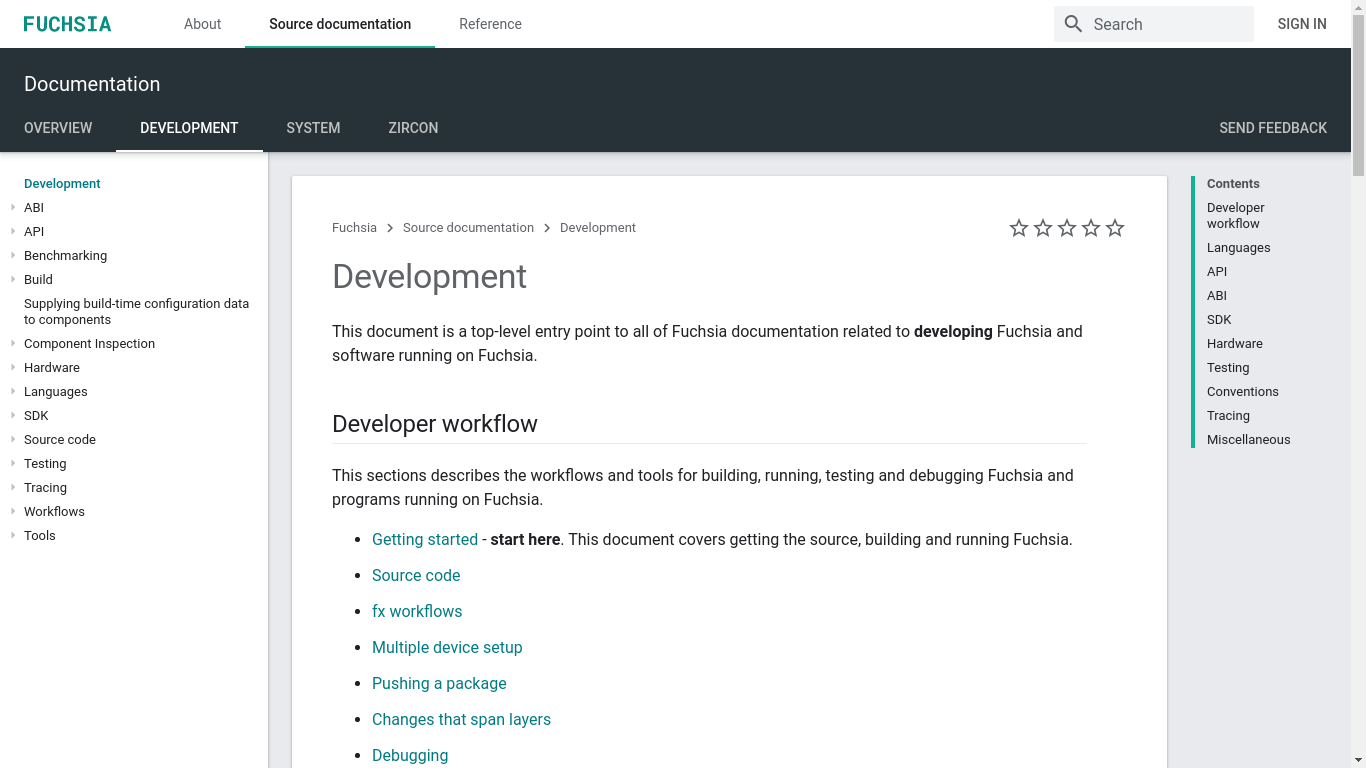Focus the Search input field
Viewport: 1366px width, 768px height.
1154,24
